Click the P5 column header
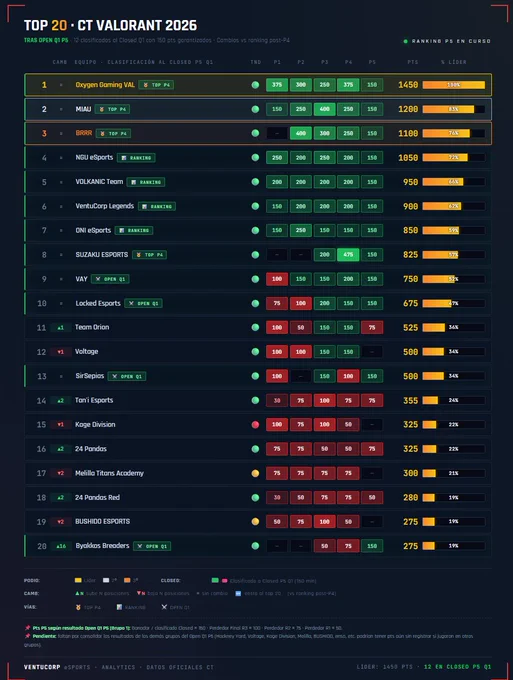513x680 pixels. (x=372, y=62)
